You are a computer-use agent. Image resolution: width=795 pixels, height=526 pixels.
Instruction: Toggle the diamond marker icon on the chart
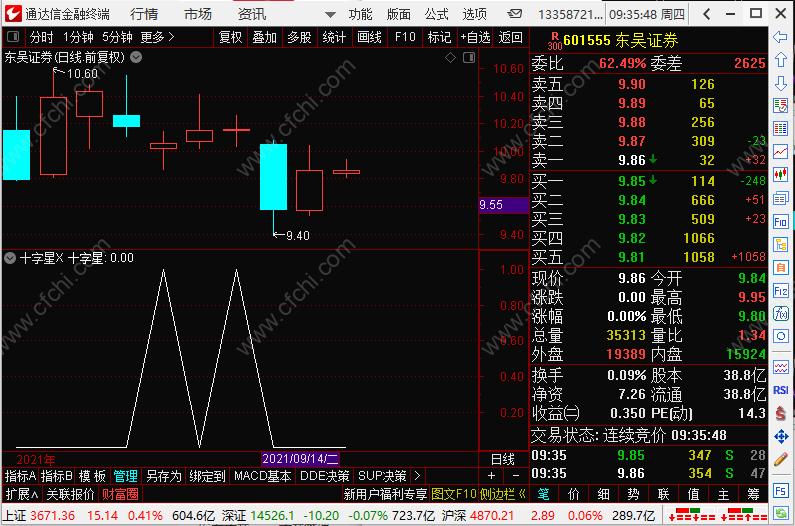click(x=450, y=58)
